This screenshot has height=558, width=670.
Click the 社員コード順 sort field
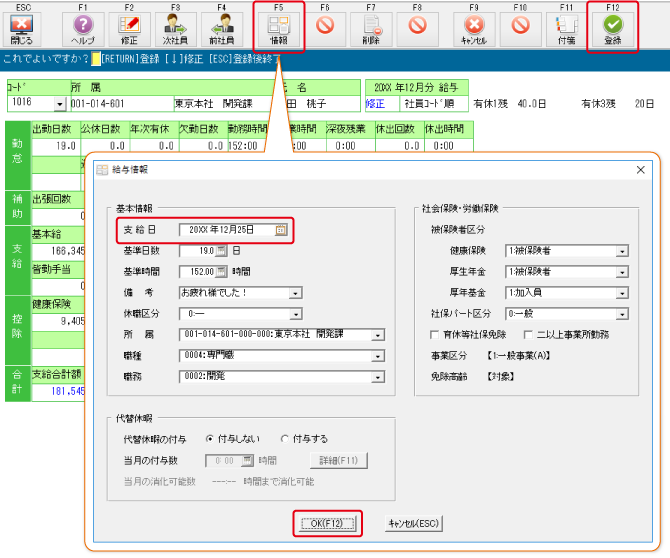[433, 104]
